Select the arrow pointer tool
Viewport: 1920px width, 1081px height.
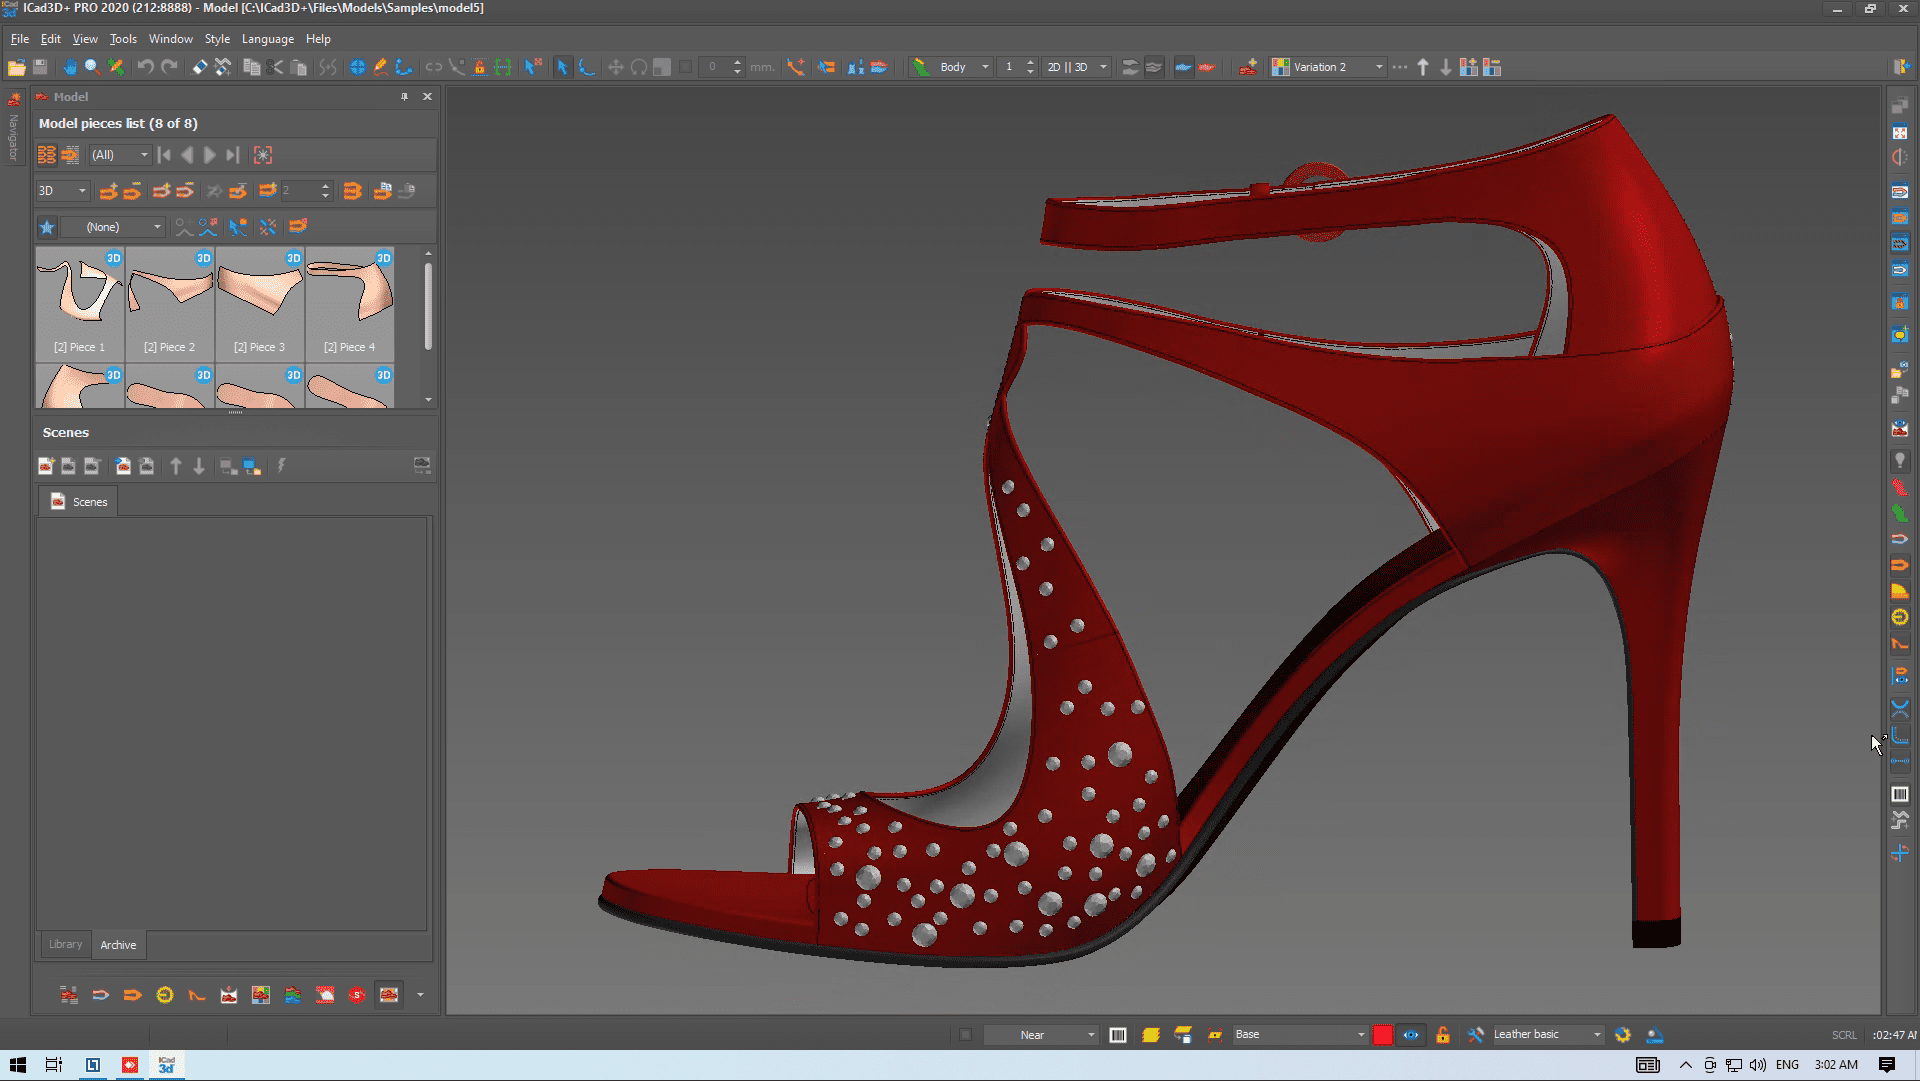[562, 67]
